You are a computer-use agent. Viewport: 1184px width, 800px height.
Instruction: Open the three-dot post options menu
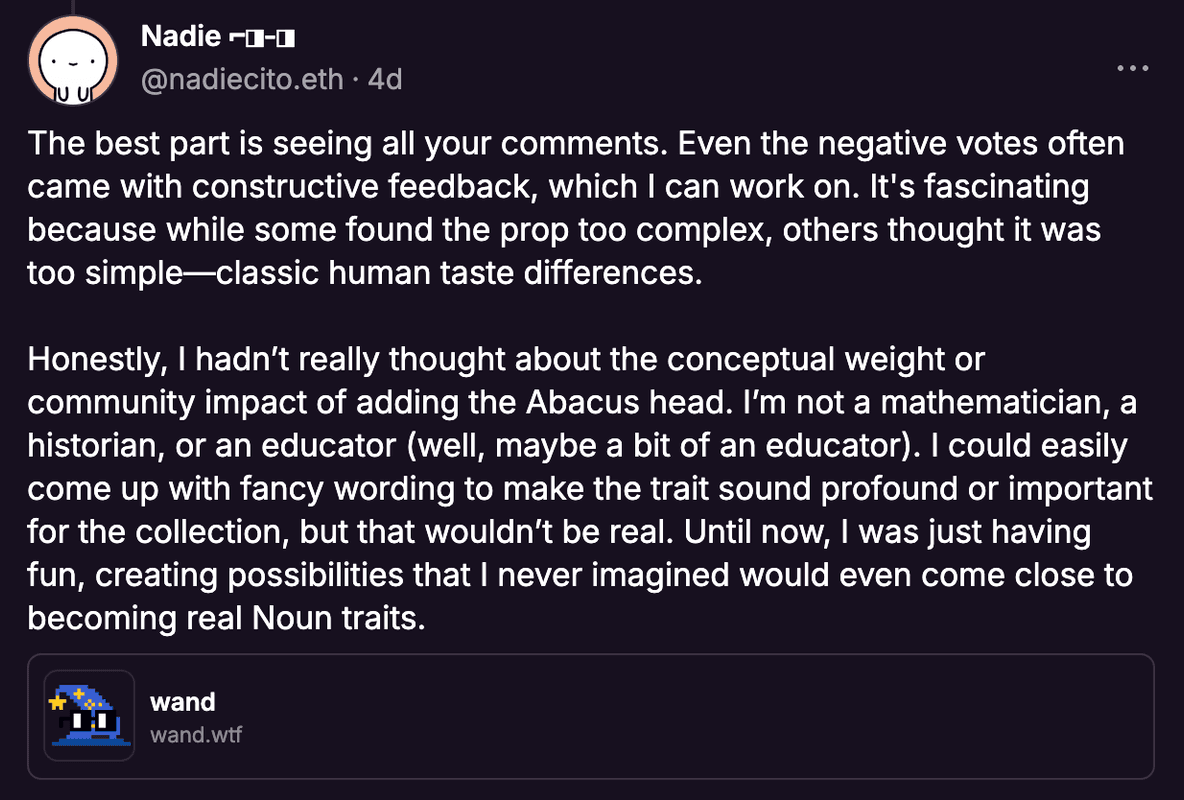coord(1132,68)
